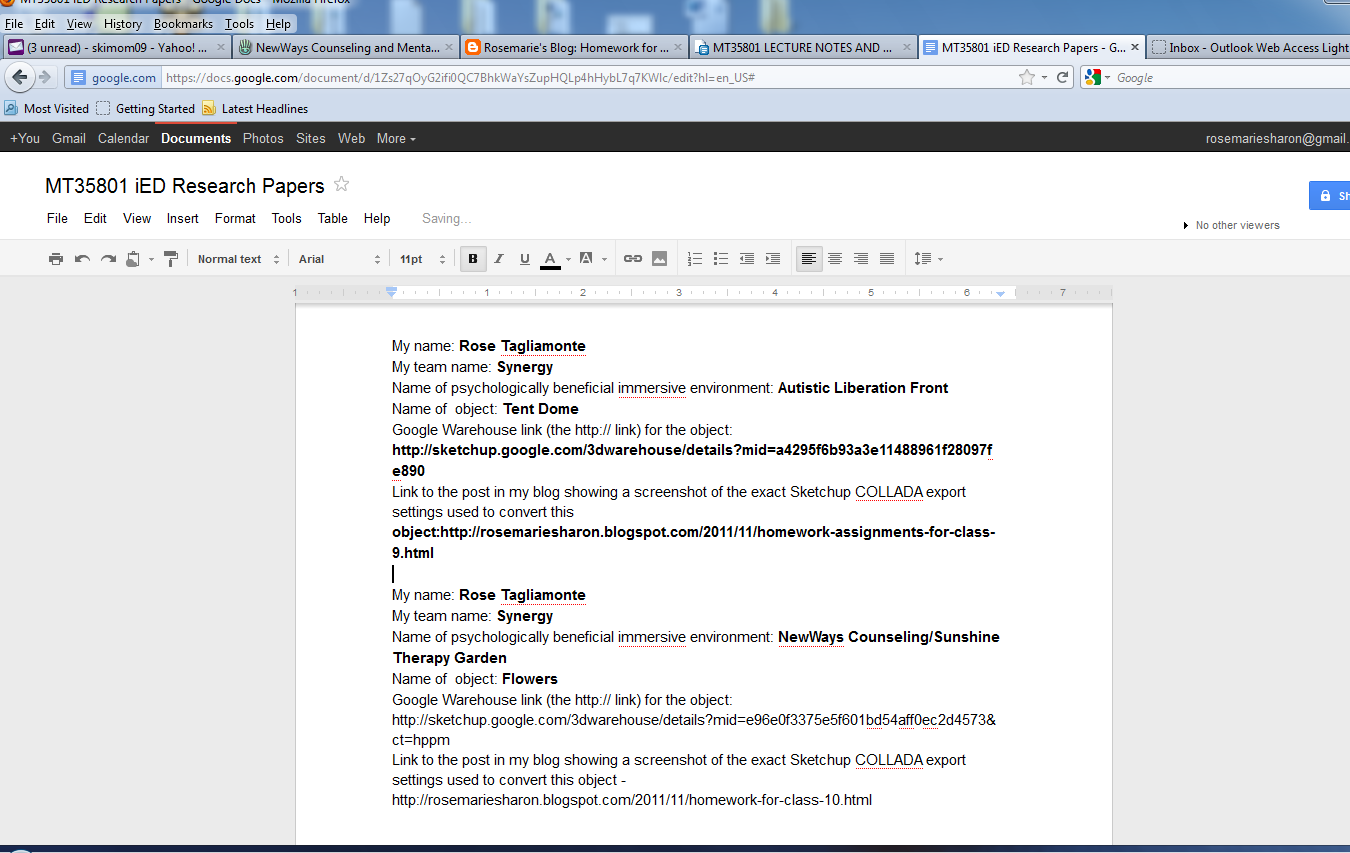Click the Undo arrow icon
The image size is (1350, 853).
[82, 259]
